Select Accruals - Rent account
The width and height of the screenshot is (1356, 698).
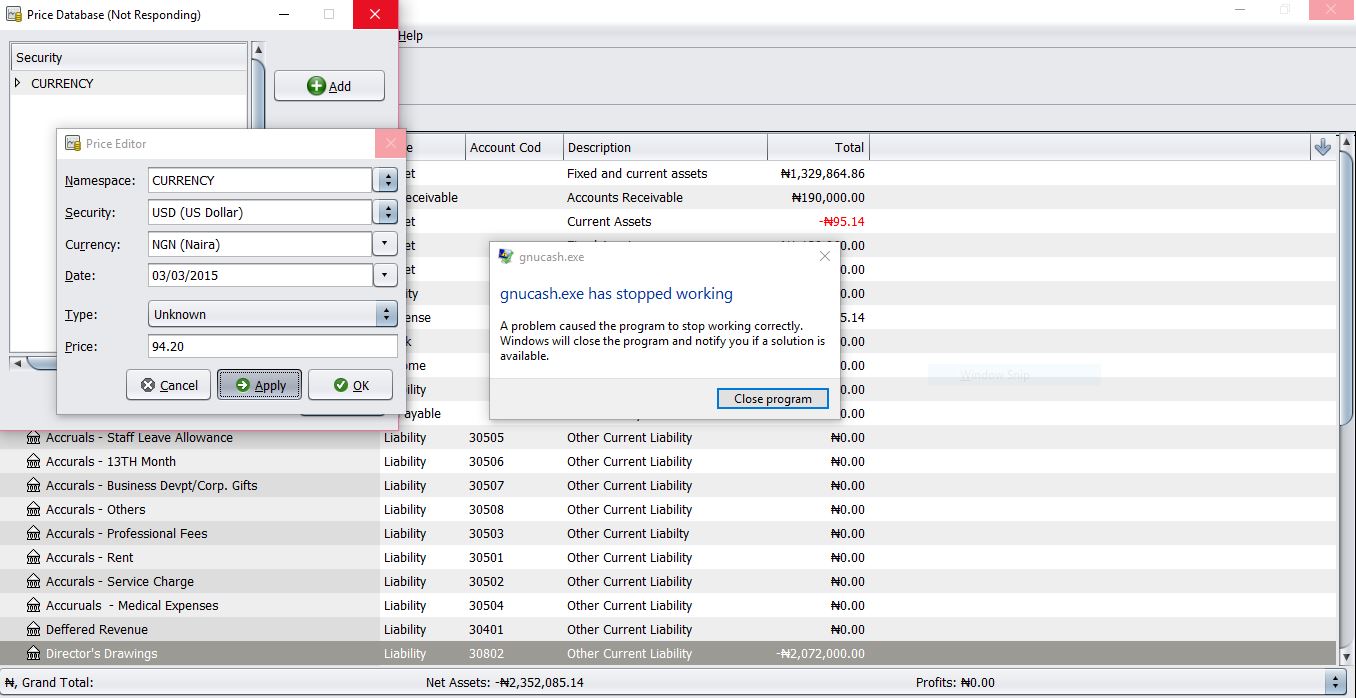(90, 558)
